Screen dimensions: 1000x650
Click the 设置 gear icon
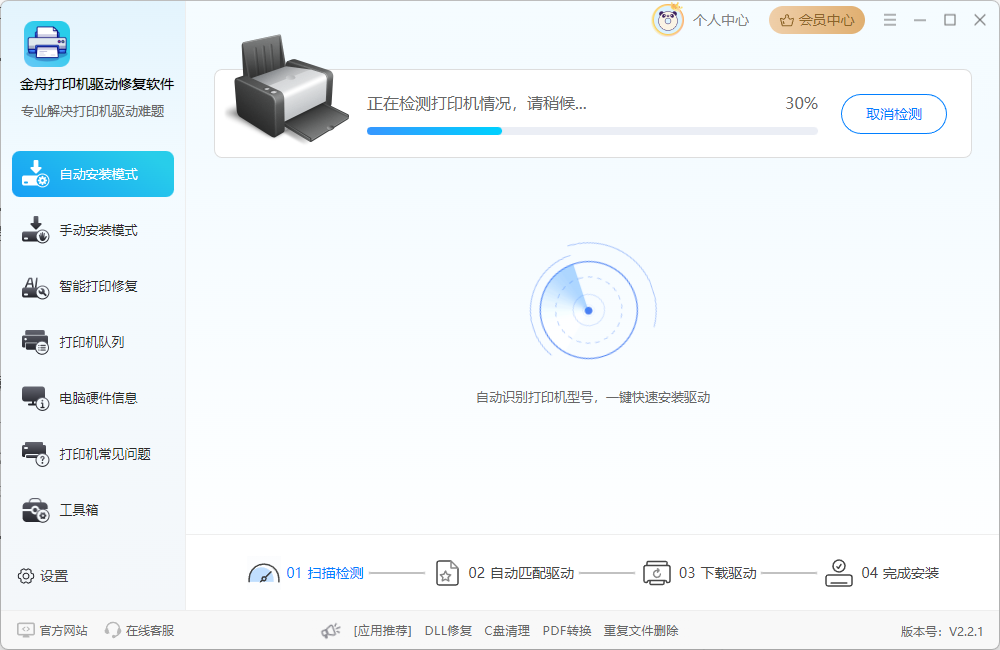(26, 576)
